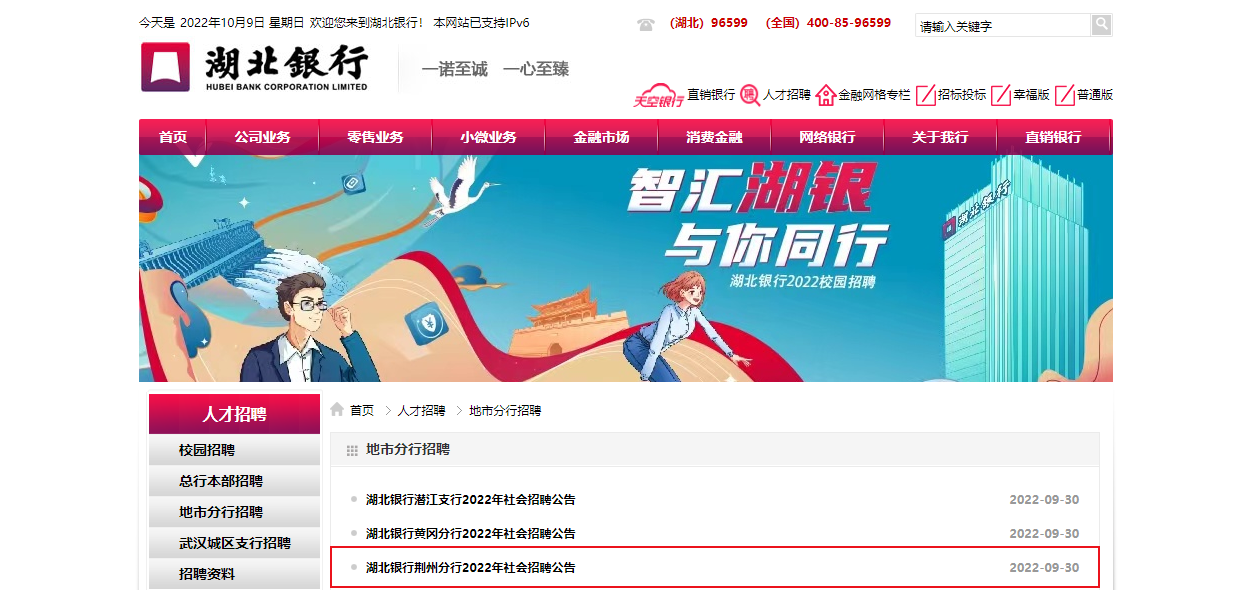
Task: Click the search magnifier icon
Action: click(x=1101, y=25)
